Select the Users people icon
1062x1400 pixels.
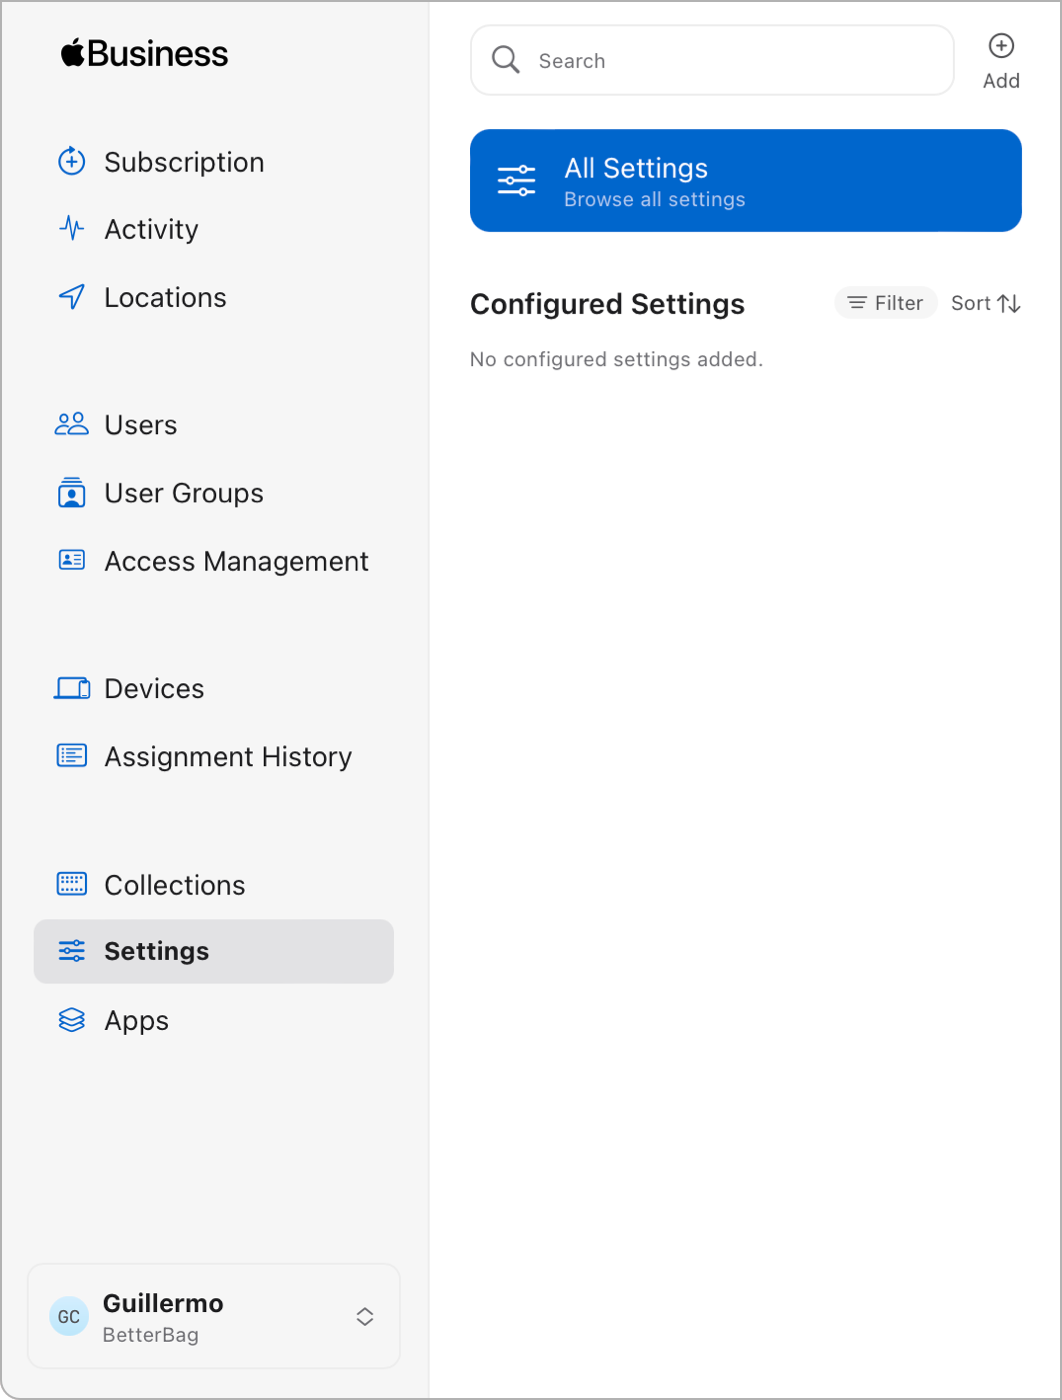click(x=72, y=425)
